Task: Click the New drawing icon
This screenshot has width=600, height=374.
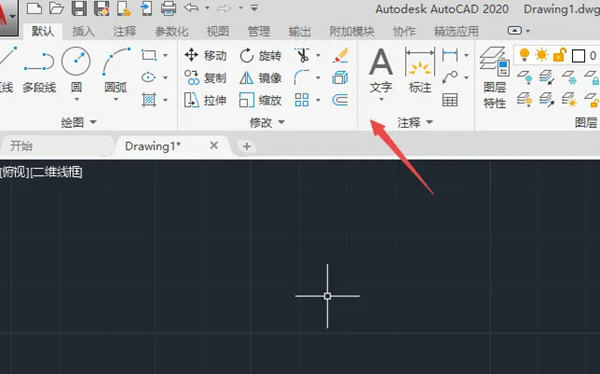Action: (34, 8)
